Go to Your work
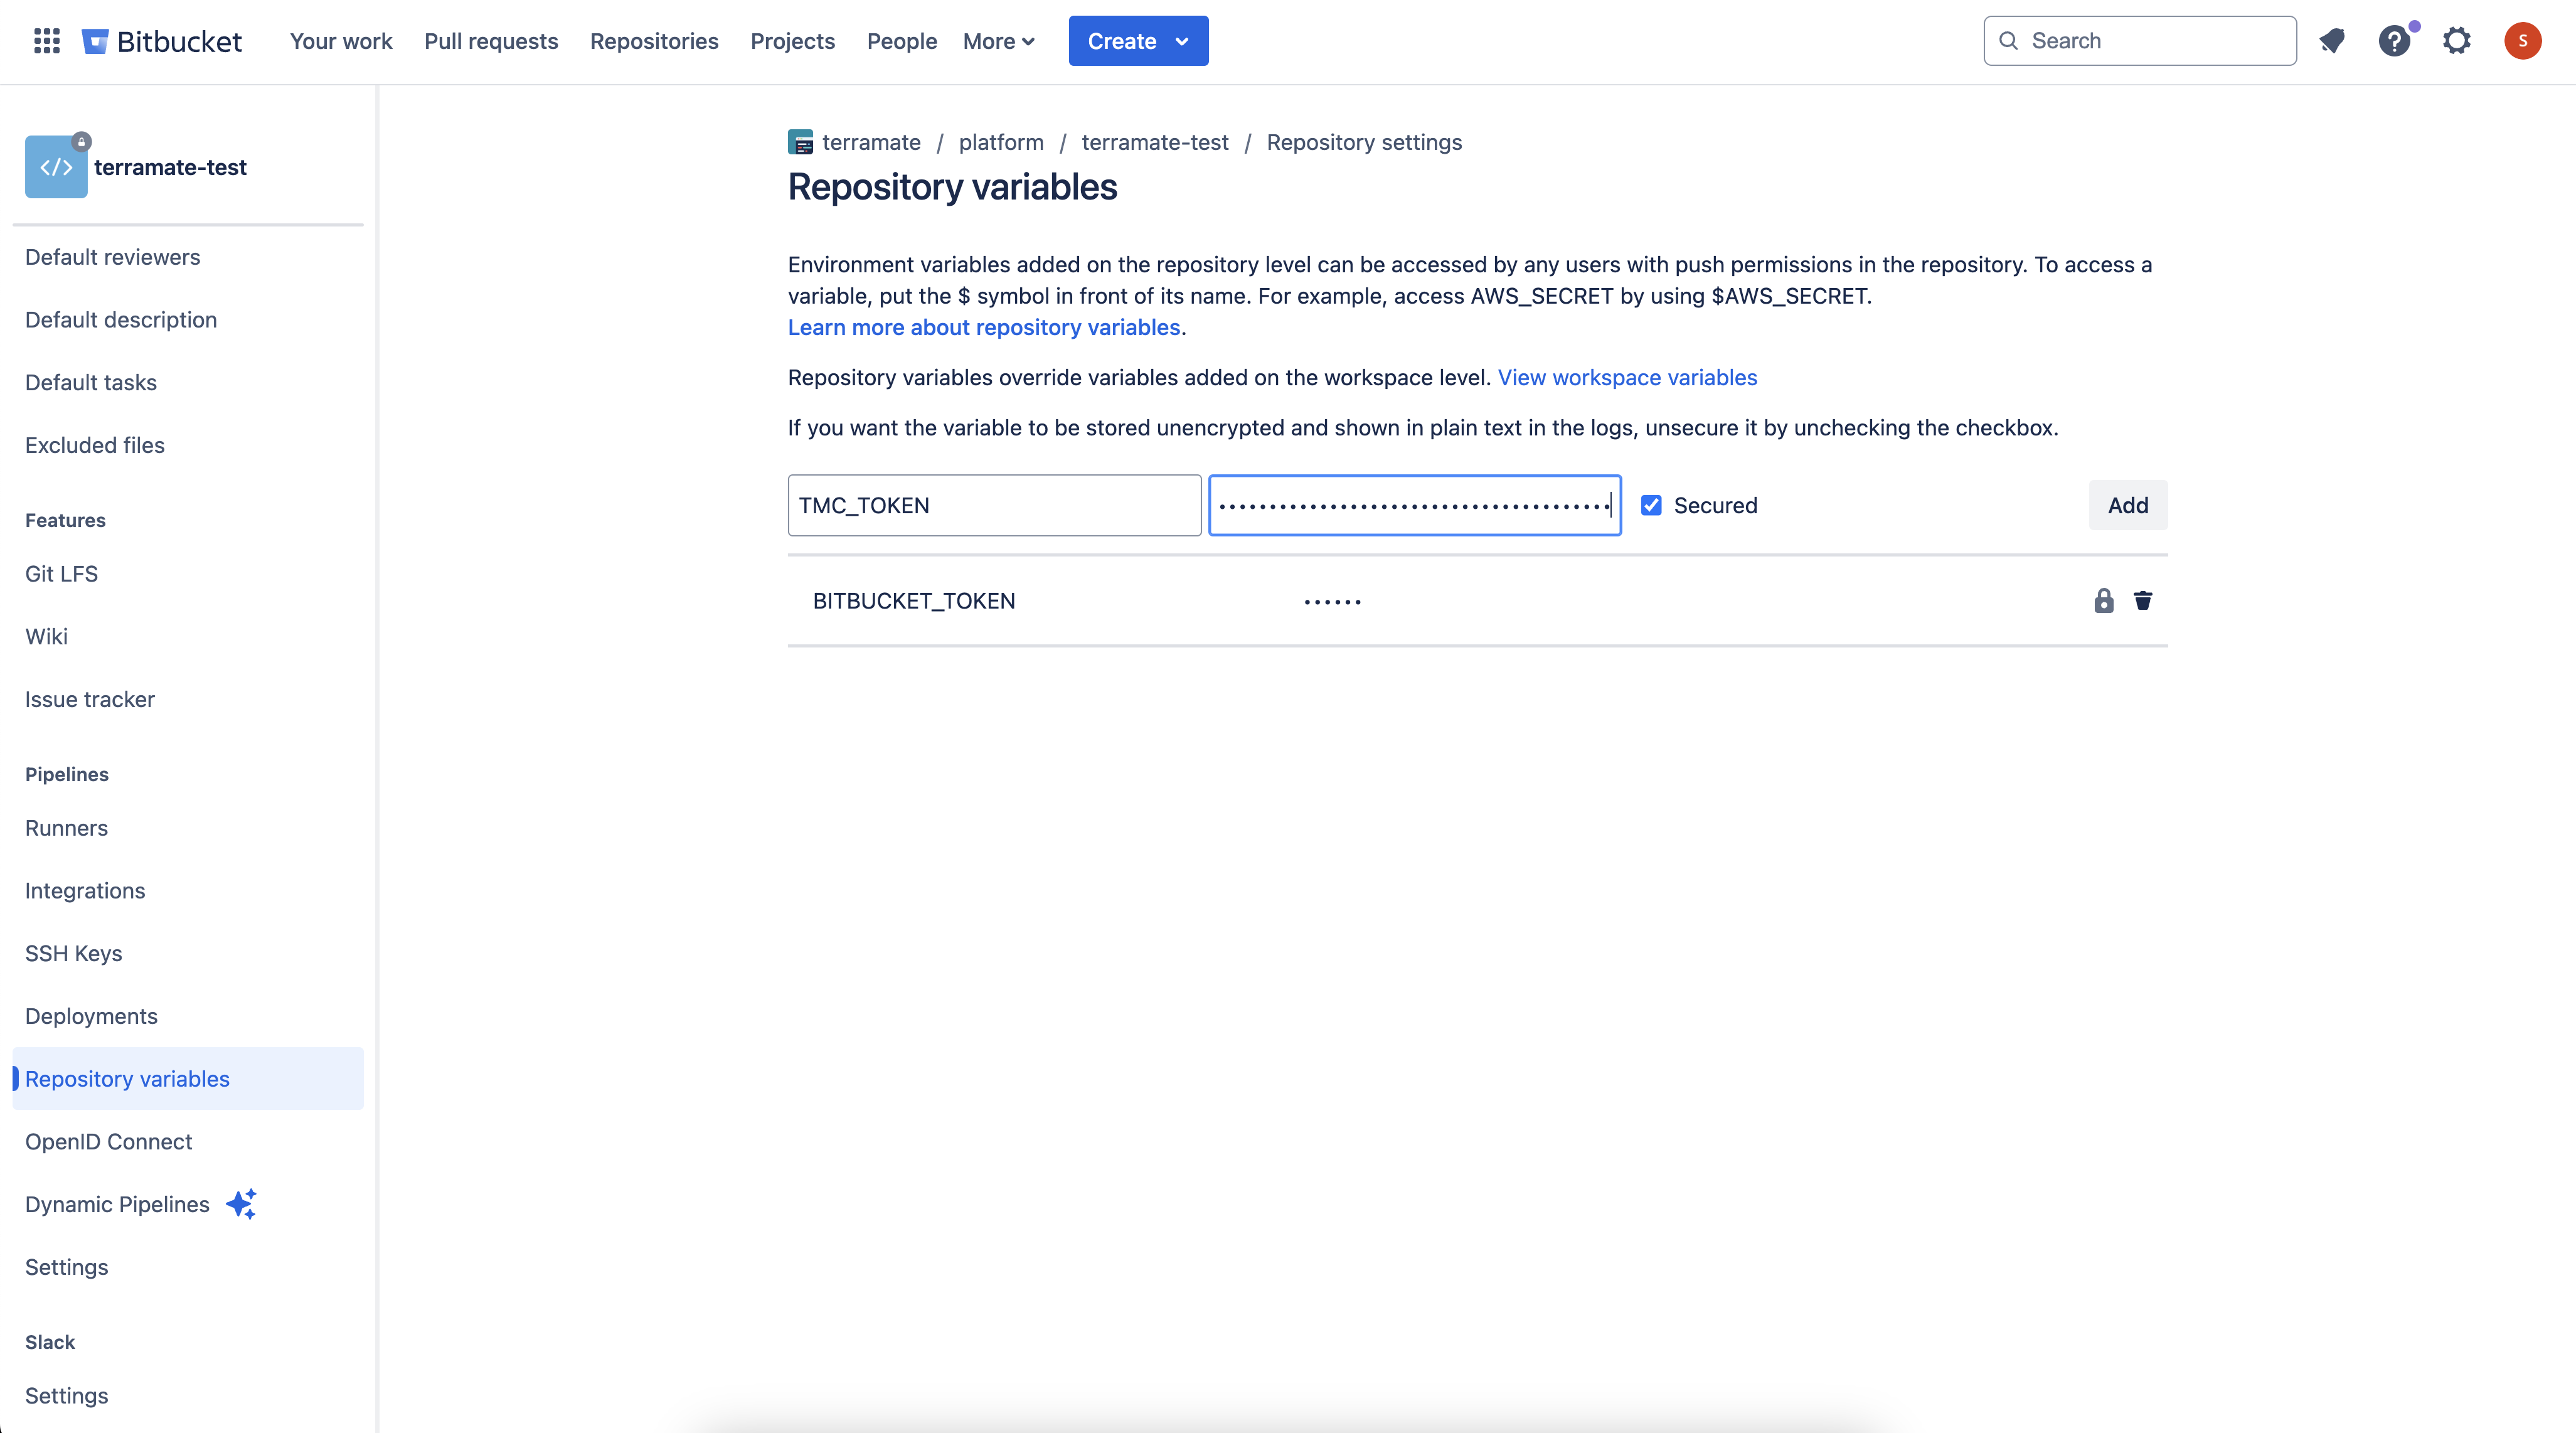 [x=341, y=41]
